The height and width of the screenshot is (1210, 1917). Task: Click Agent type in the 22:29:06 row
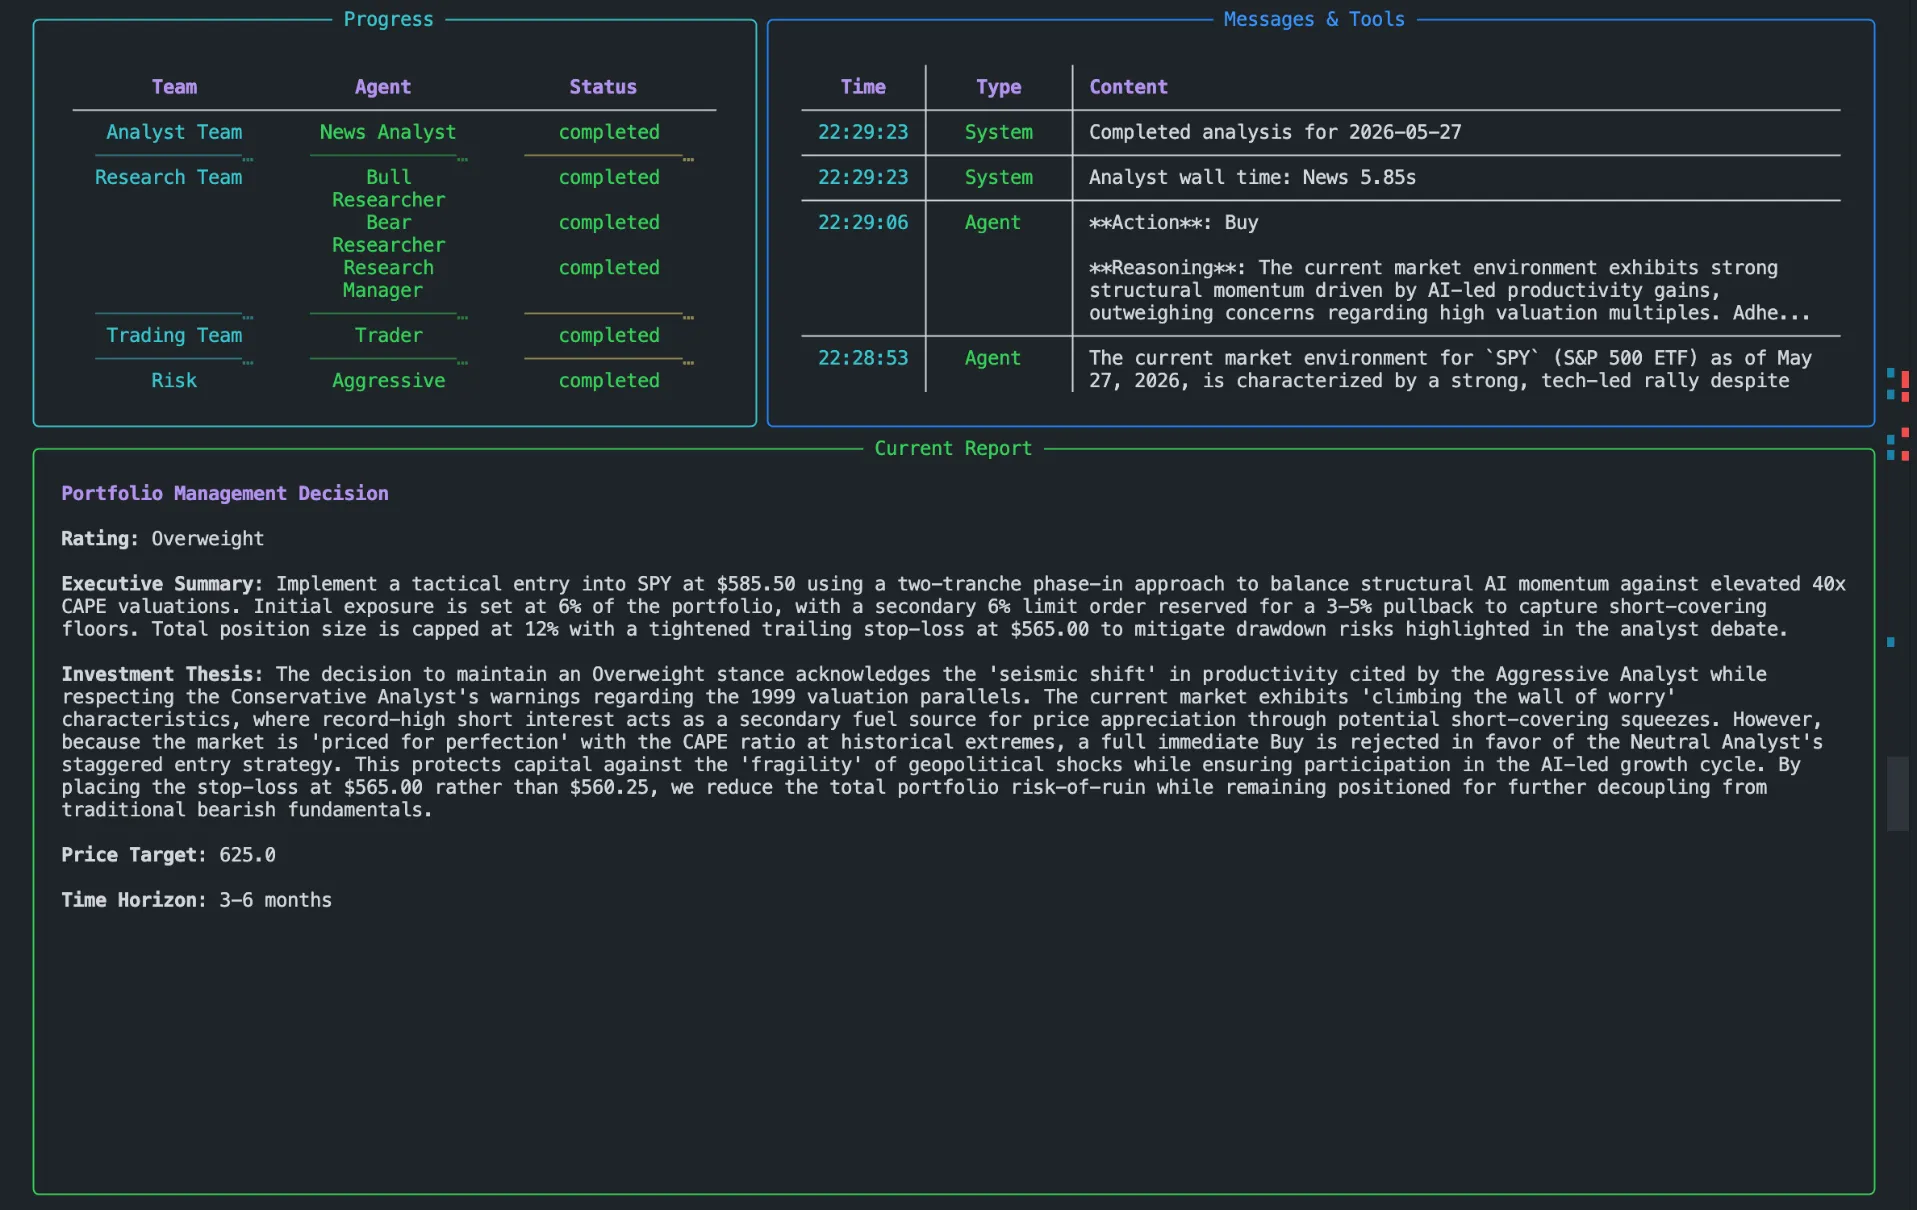992,222
